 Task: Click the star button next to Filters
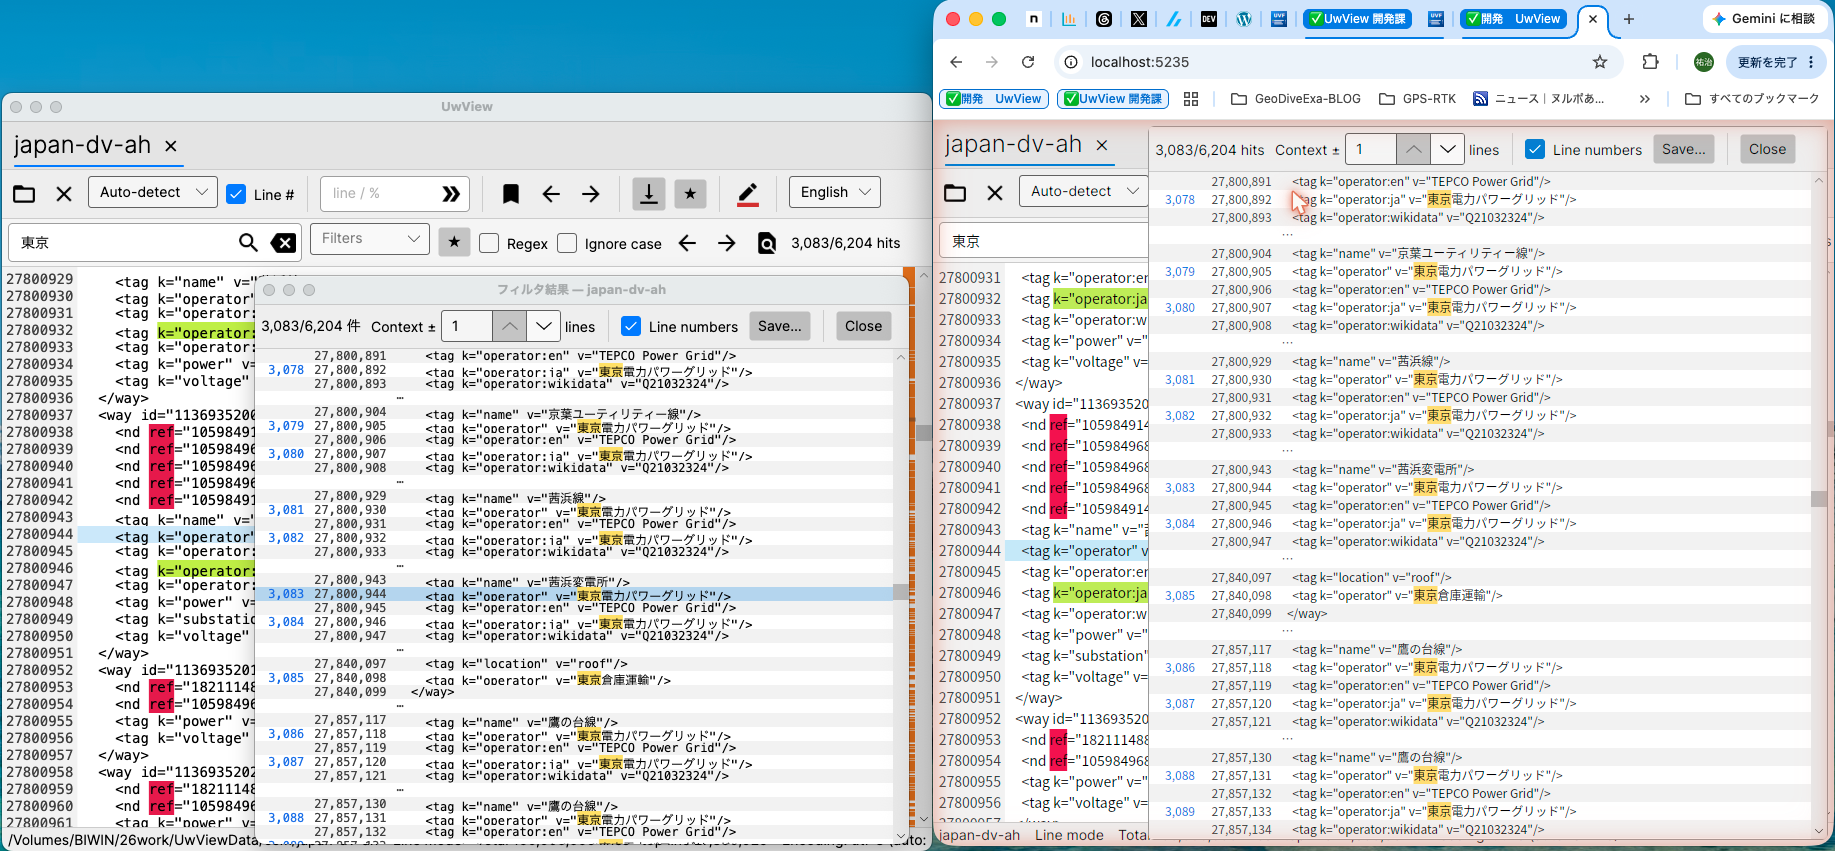454,241
